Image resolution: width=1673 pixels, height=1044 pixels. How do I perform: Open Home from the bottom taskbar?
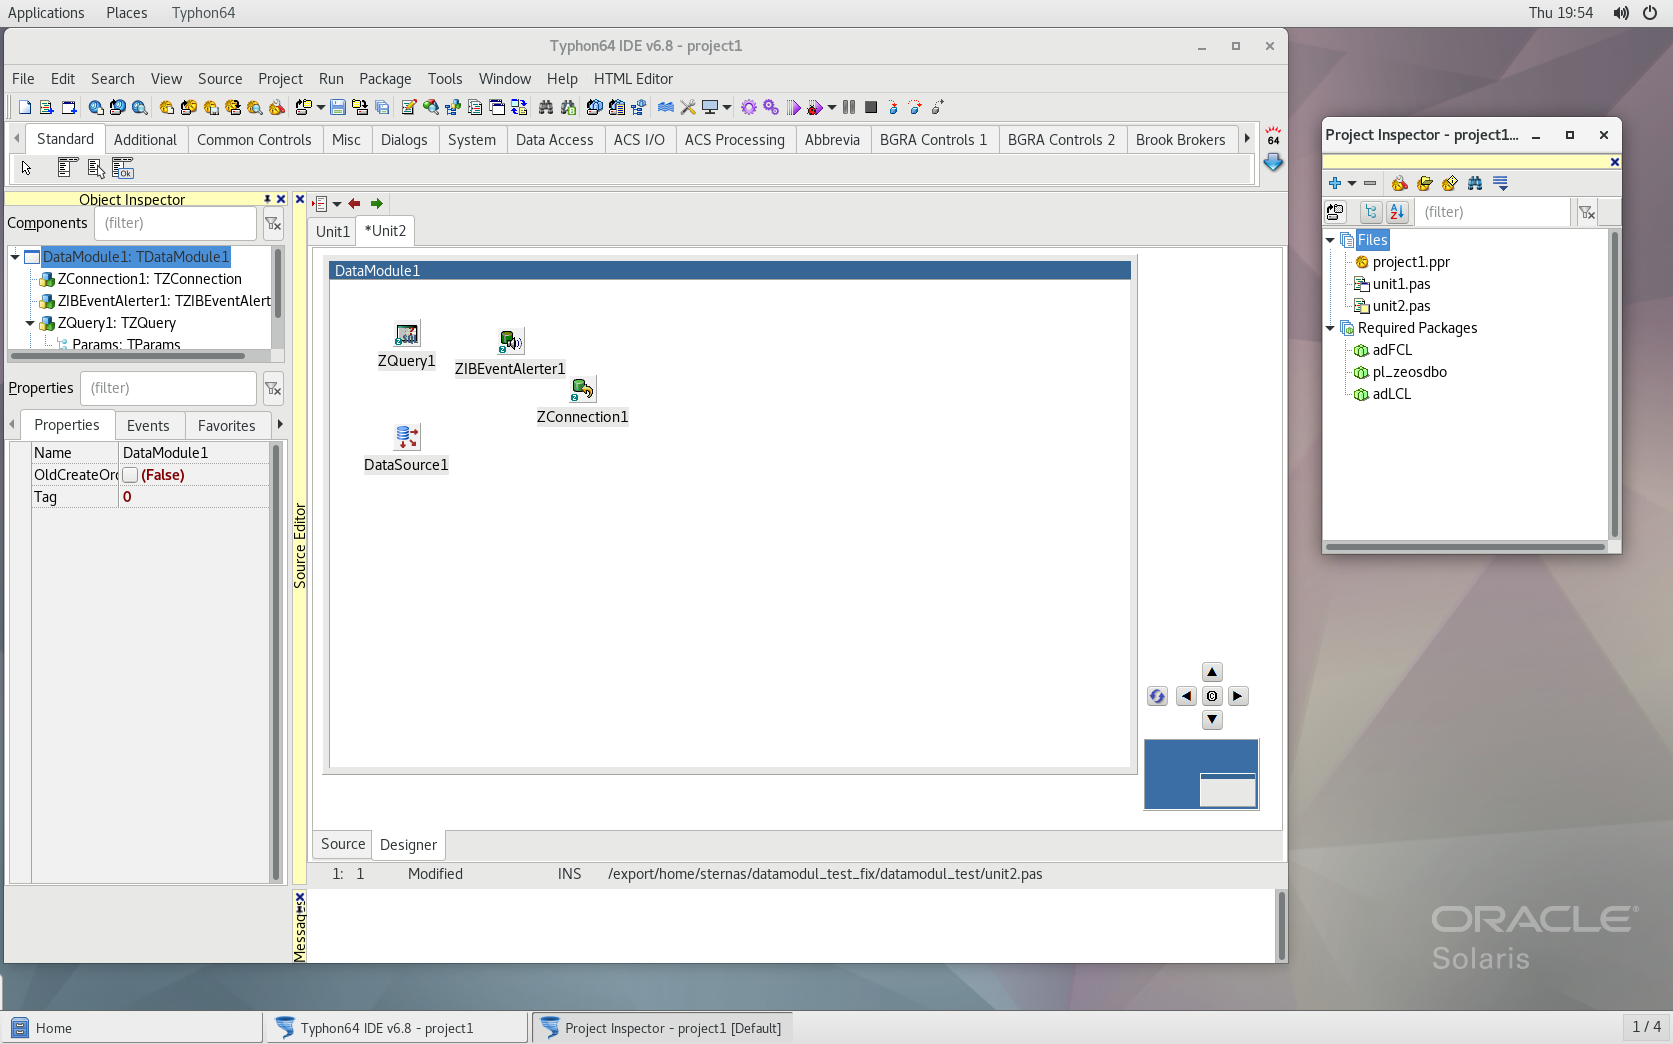click(133, 1028)
